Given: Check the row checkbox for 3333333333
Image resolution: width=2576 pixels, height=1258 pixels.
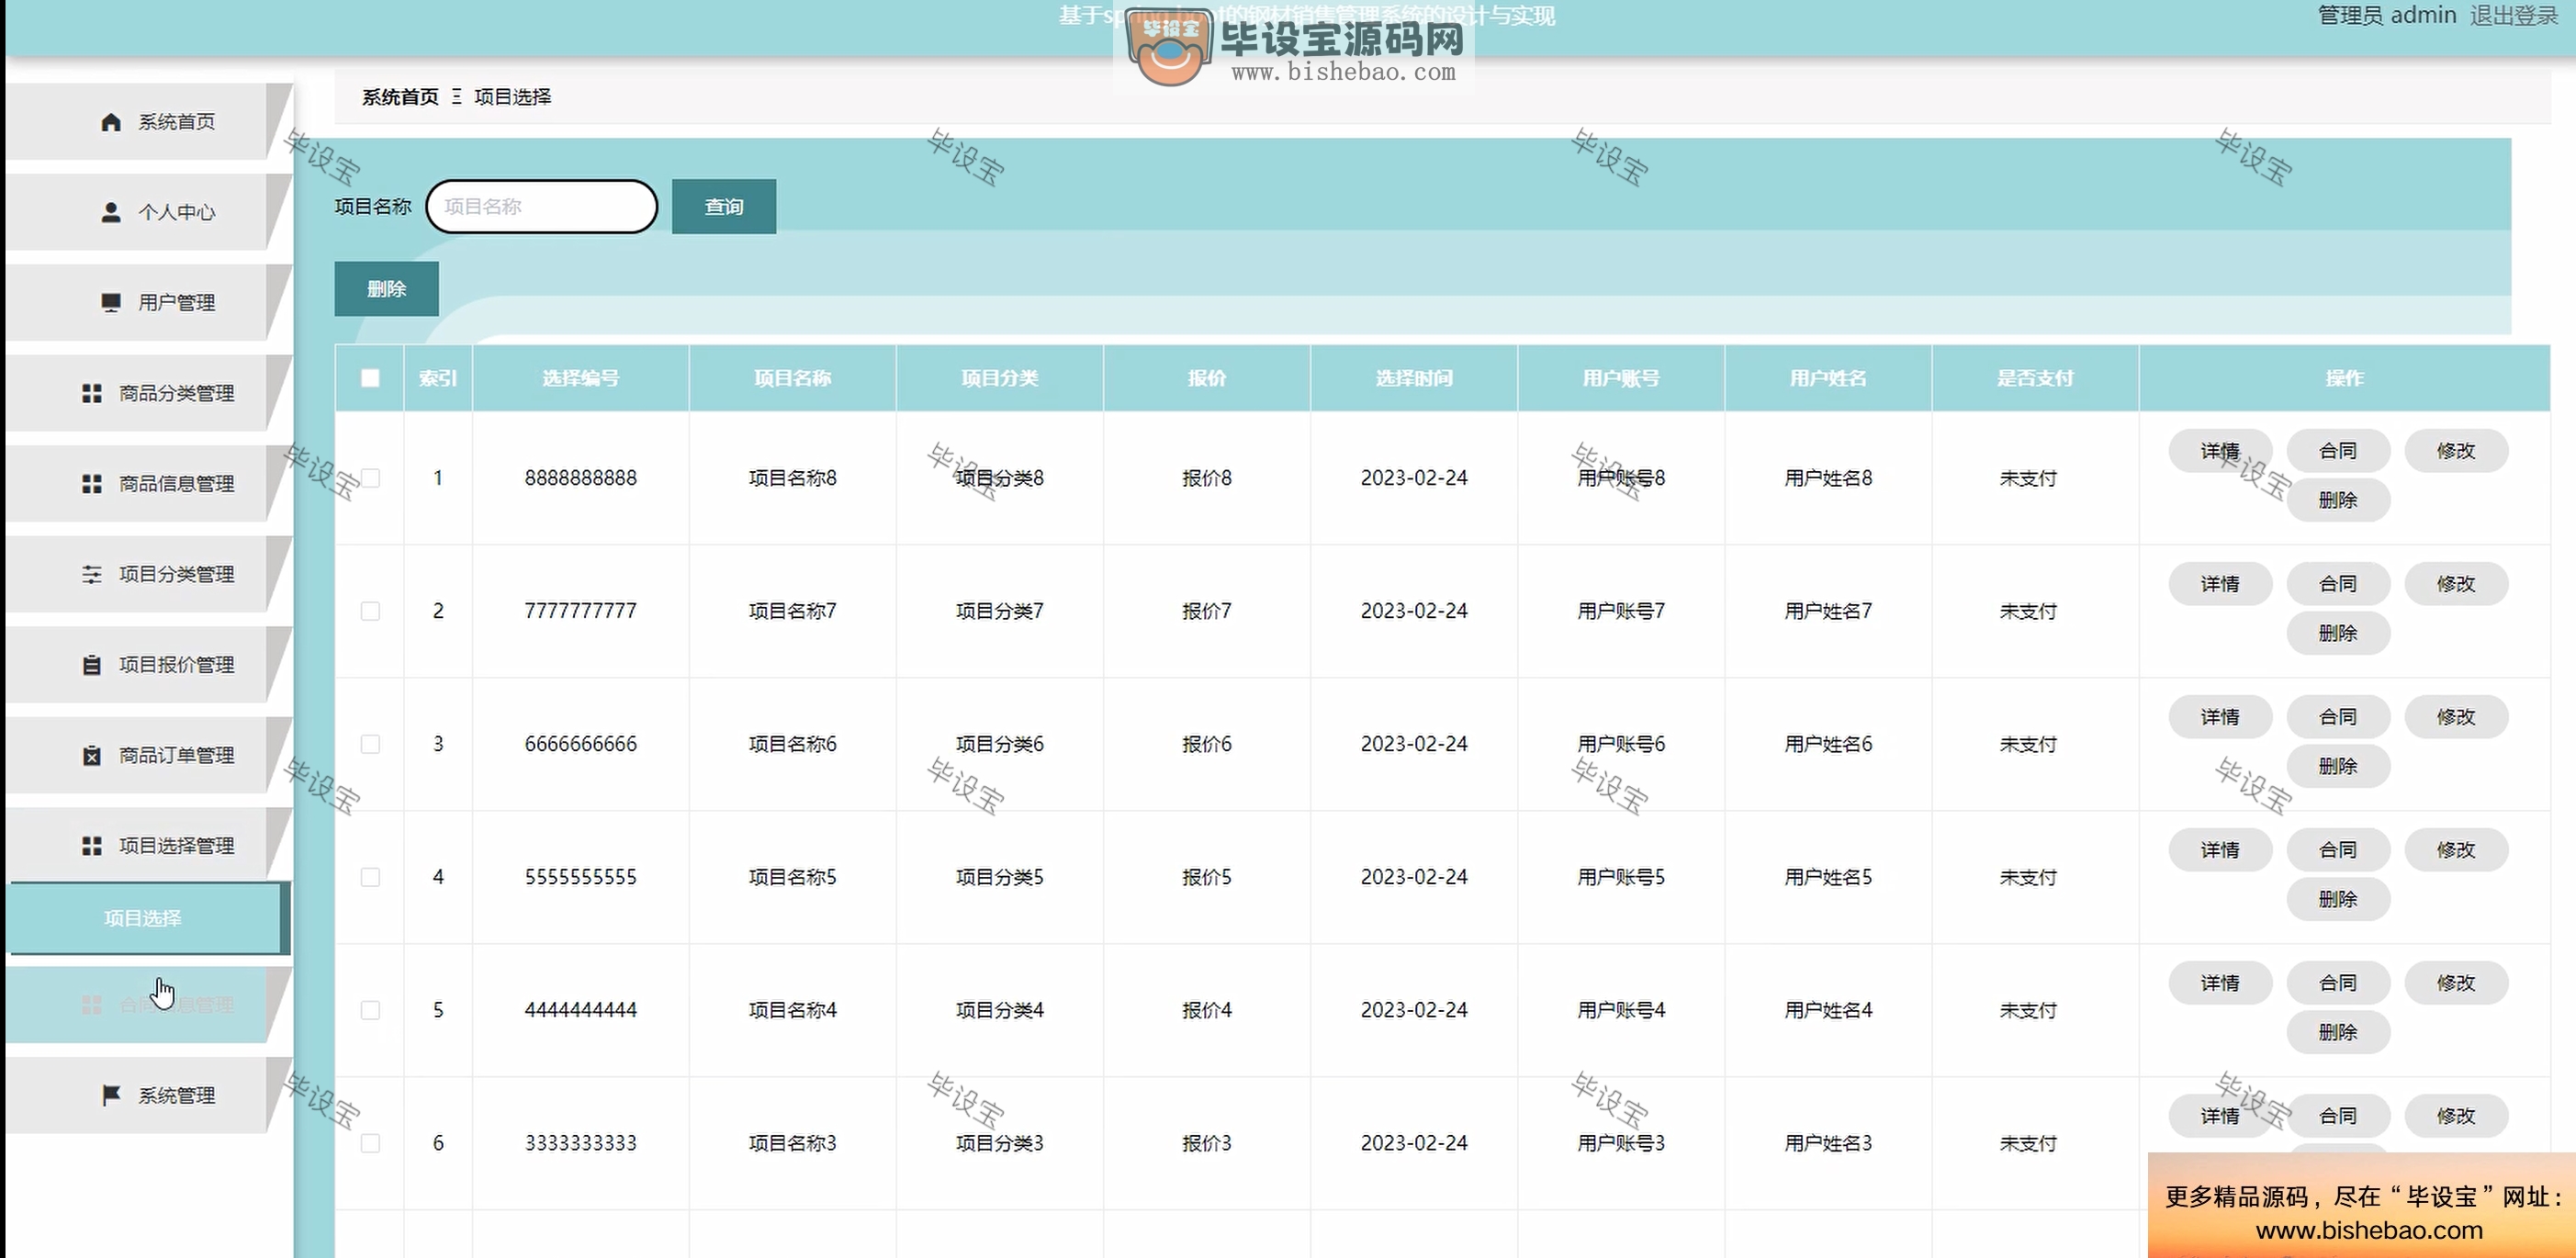Looking at the screenshot, I should pos(370,1143).
